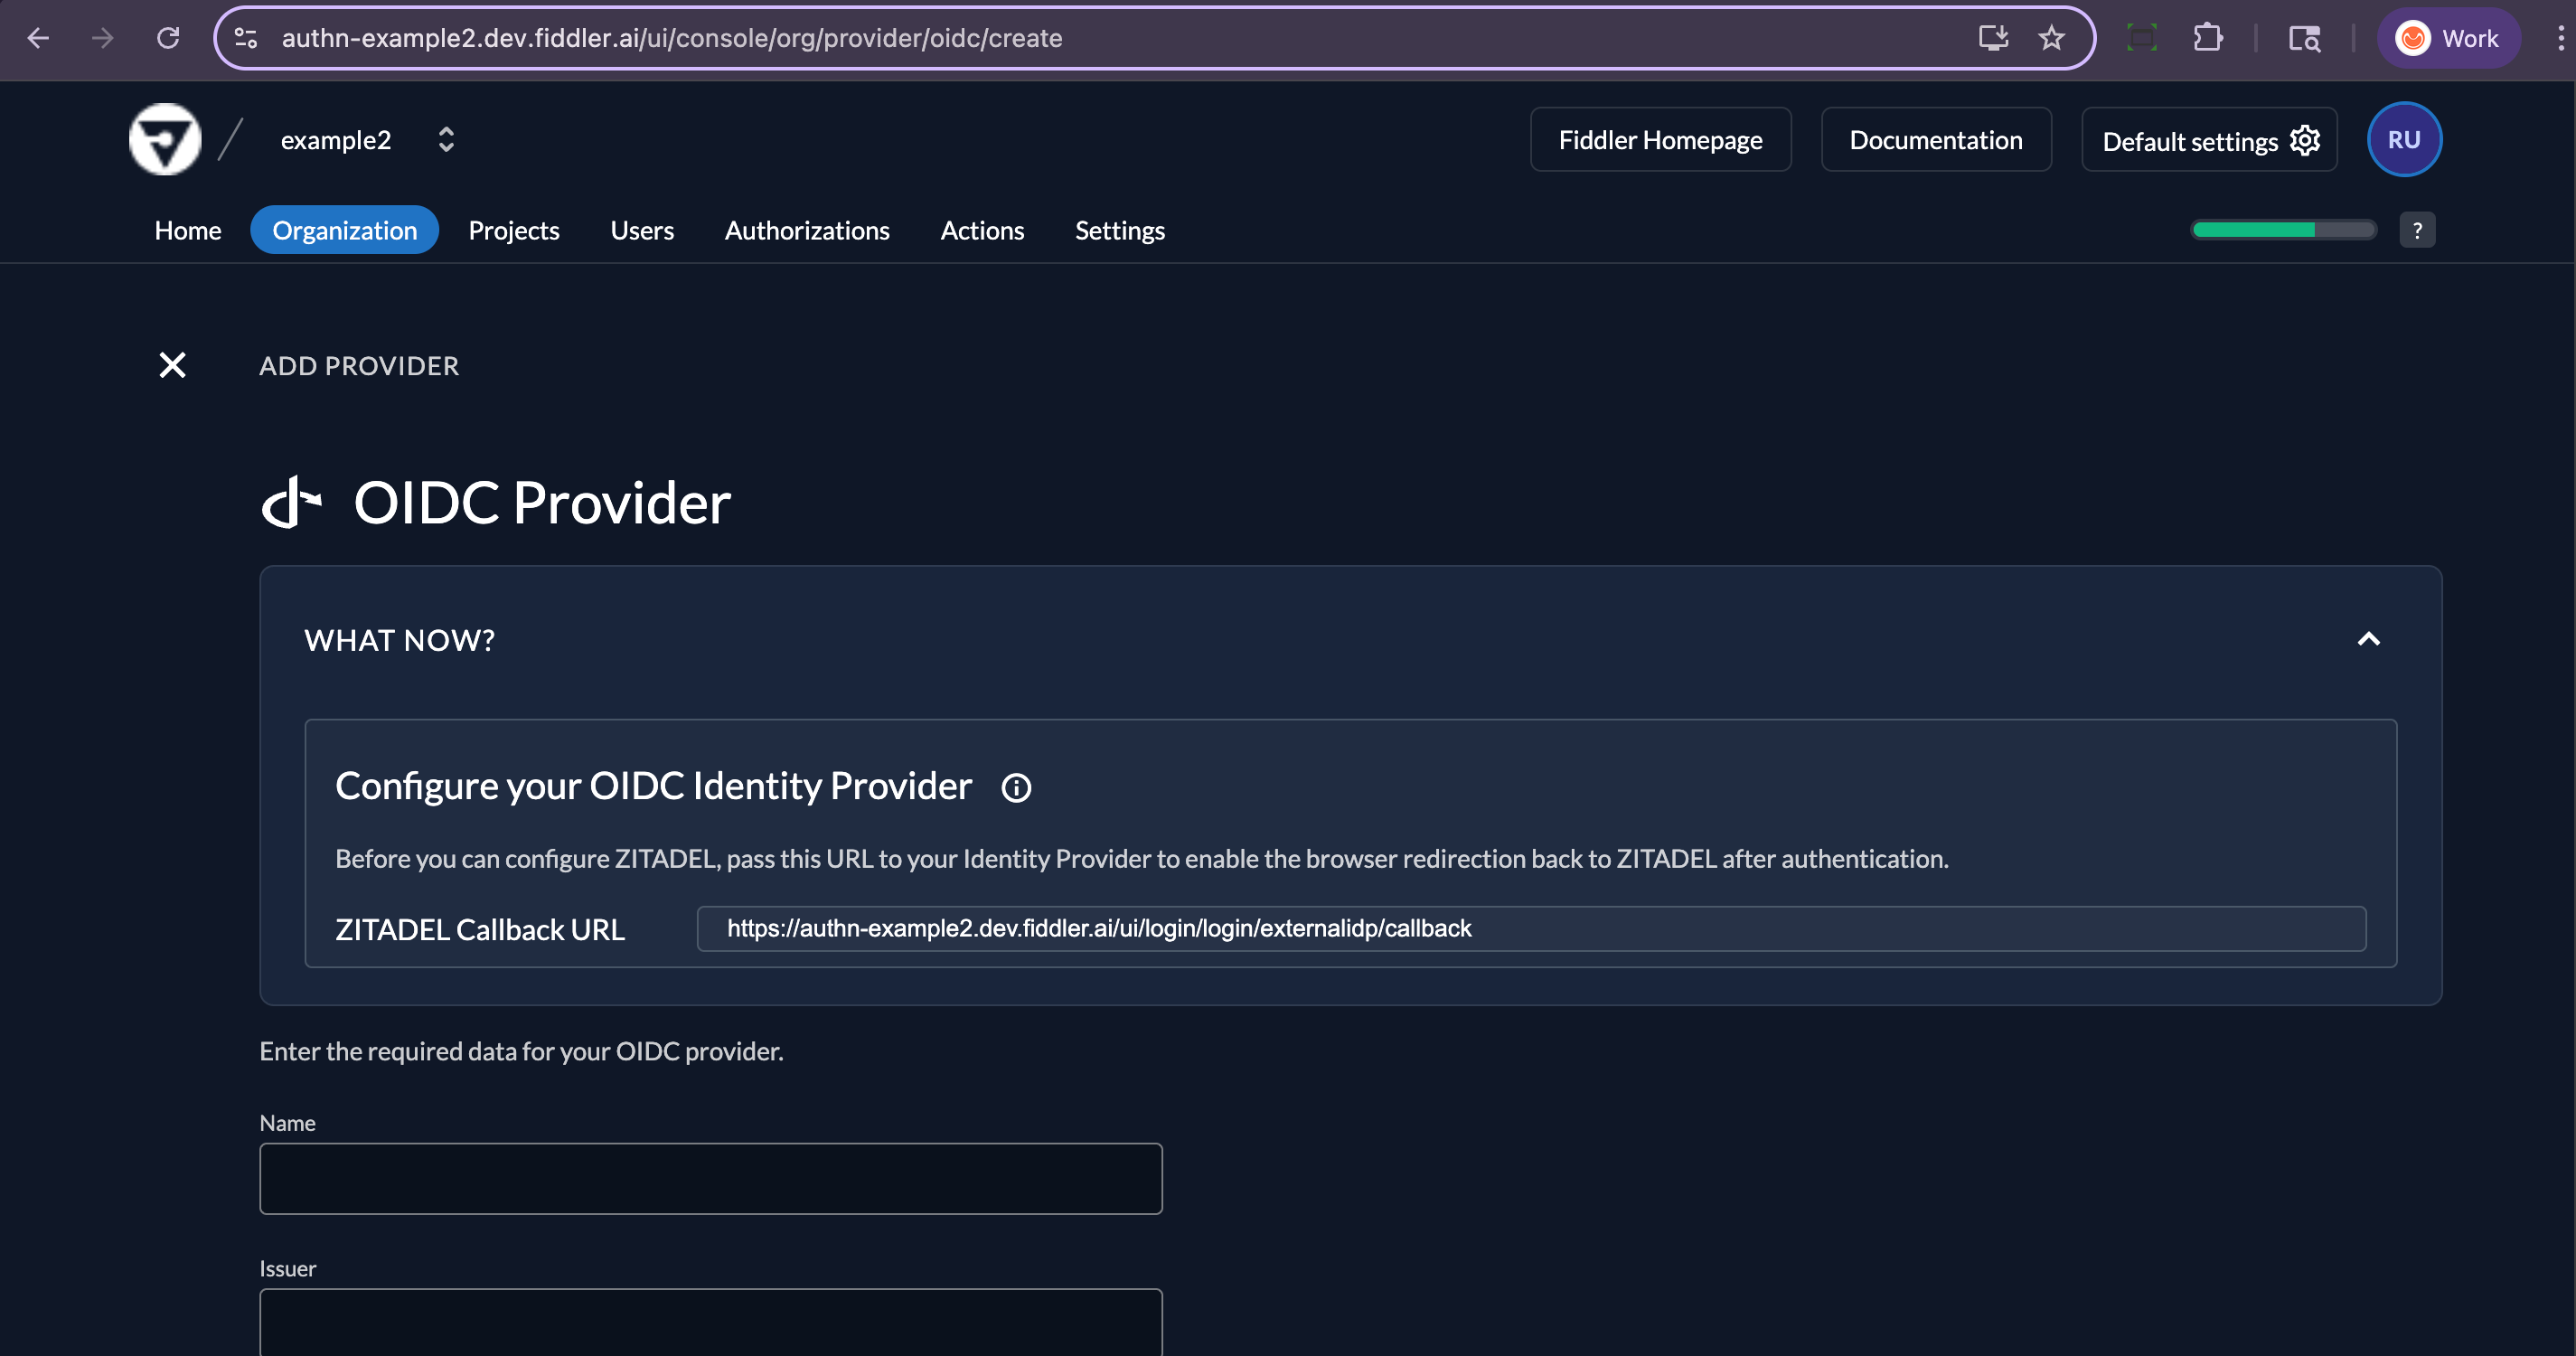Click the Name input field

pos(711,1178)
